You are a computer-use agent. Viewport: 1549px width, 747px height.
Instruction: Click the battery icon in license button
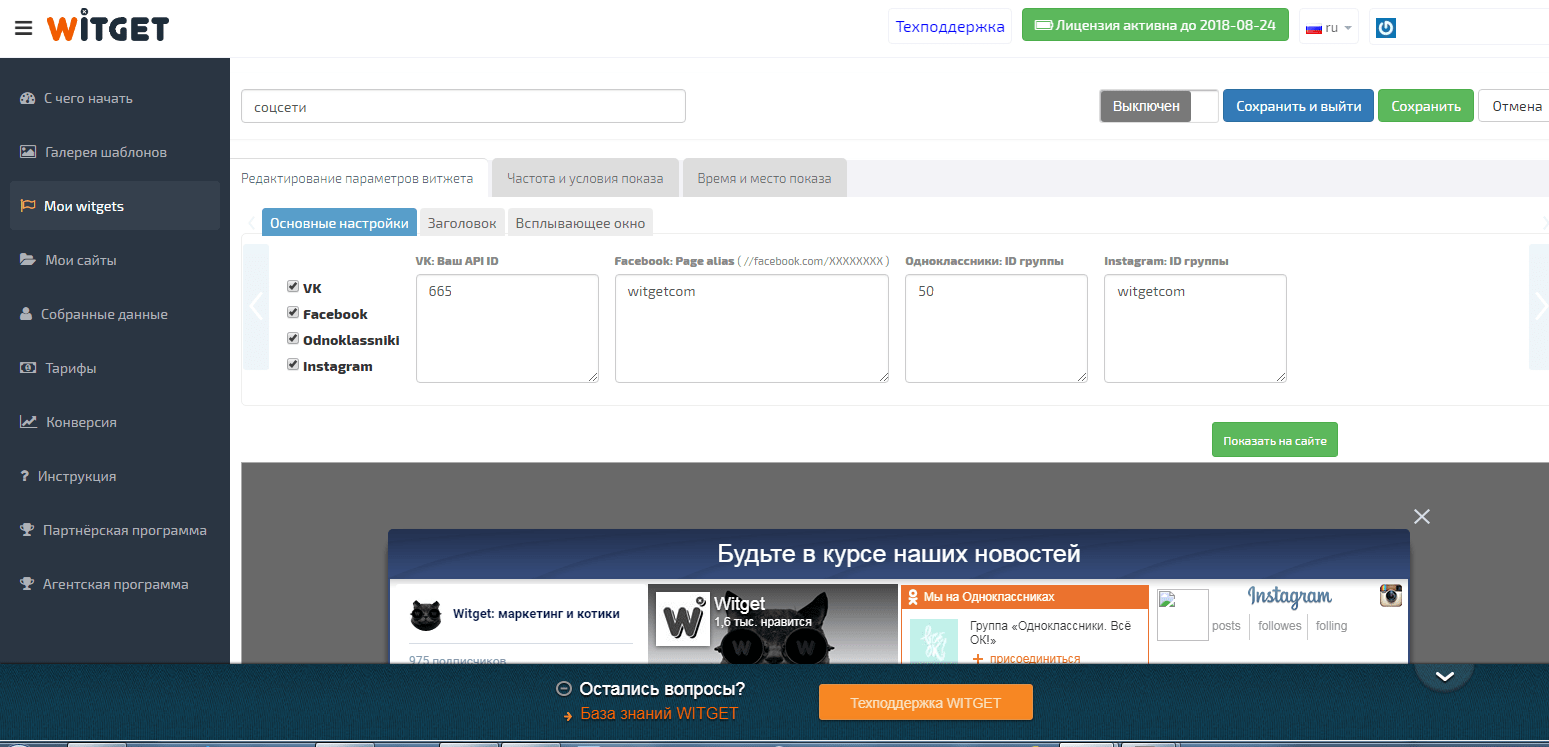pyautogui.click(x=1044, y=25)
